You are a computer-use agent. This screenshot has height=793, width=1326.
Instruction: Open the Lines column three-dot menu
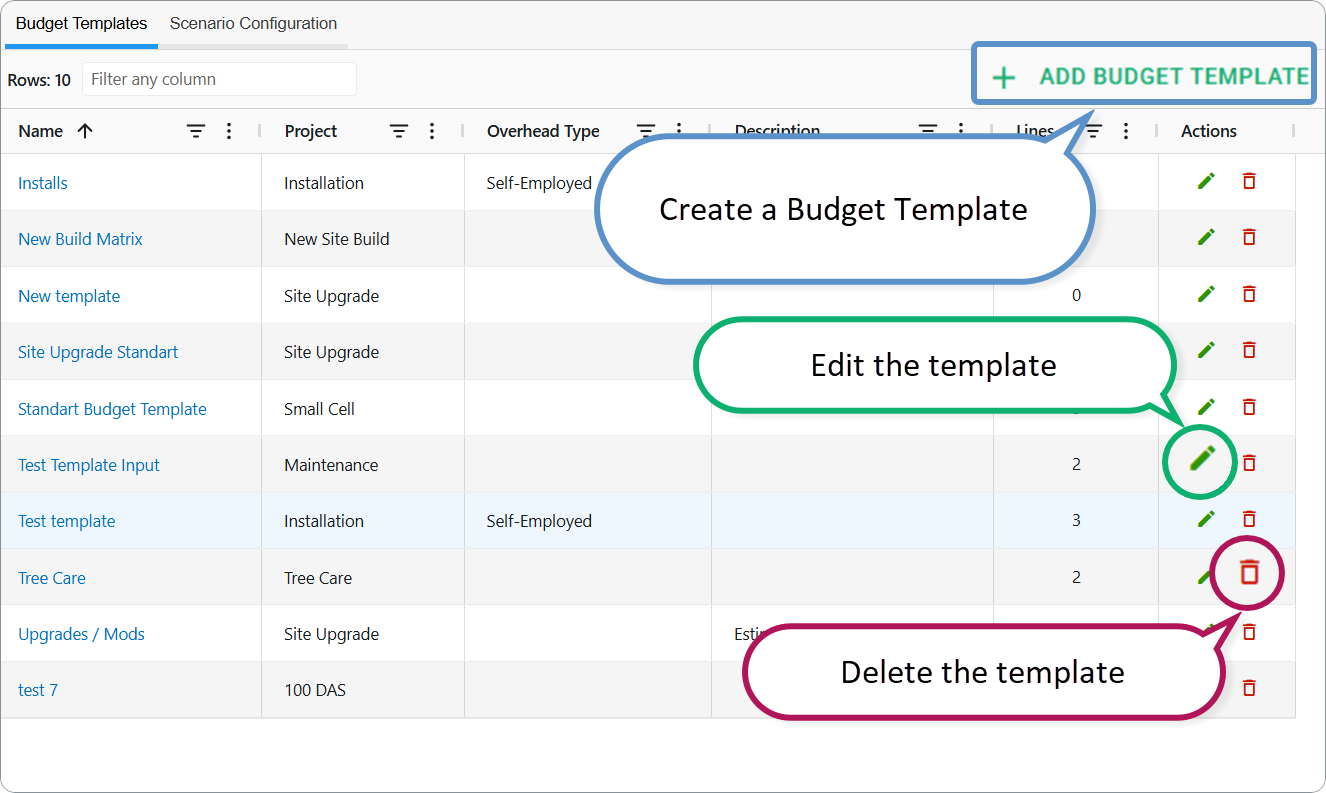coord(1126,131)
